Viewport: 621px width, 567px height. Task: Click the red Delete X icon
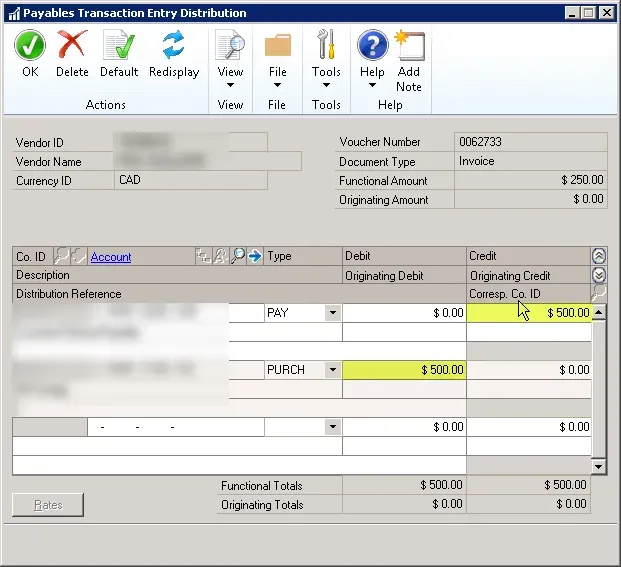click(72, 46)
